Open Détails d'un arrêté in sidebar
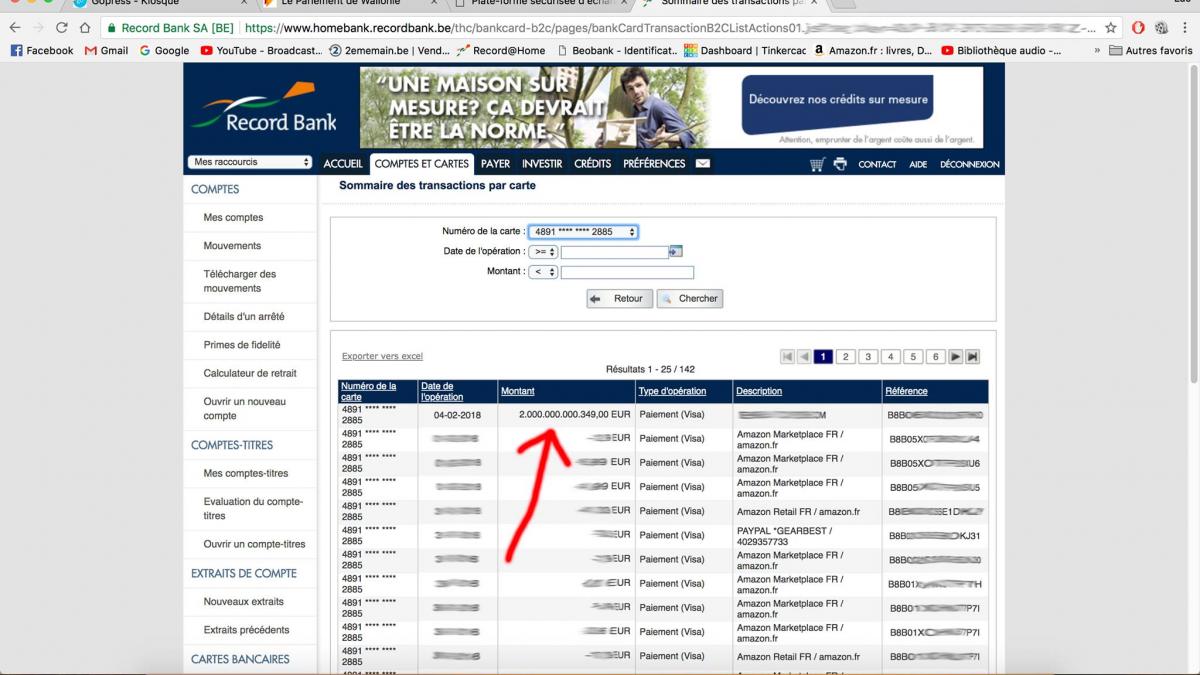The image size is (1200, 675). coord(244,316)
